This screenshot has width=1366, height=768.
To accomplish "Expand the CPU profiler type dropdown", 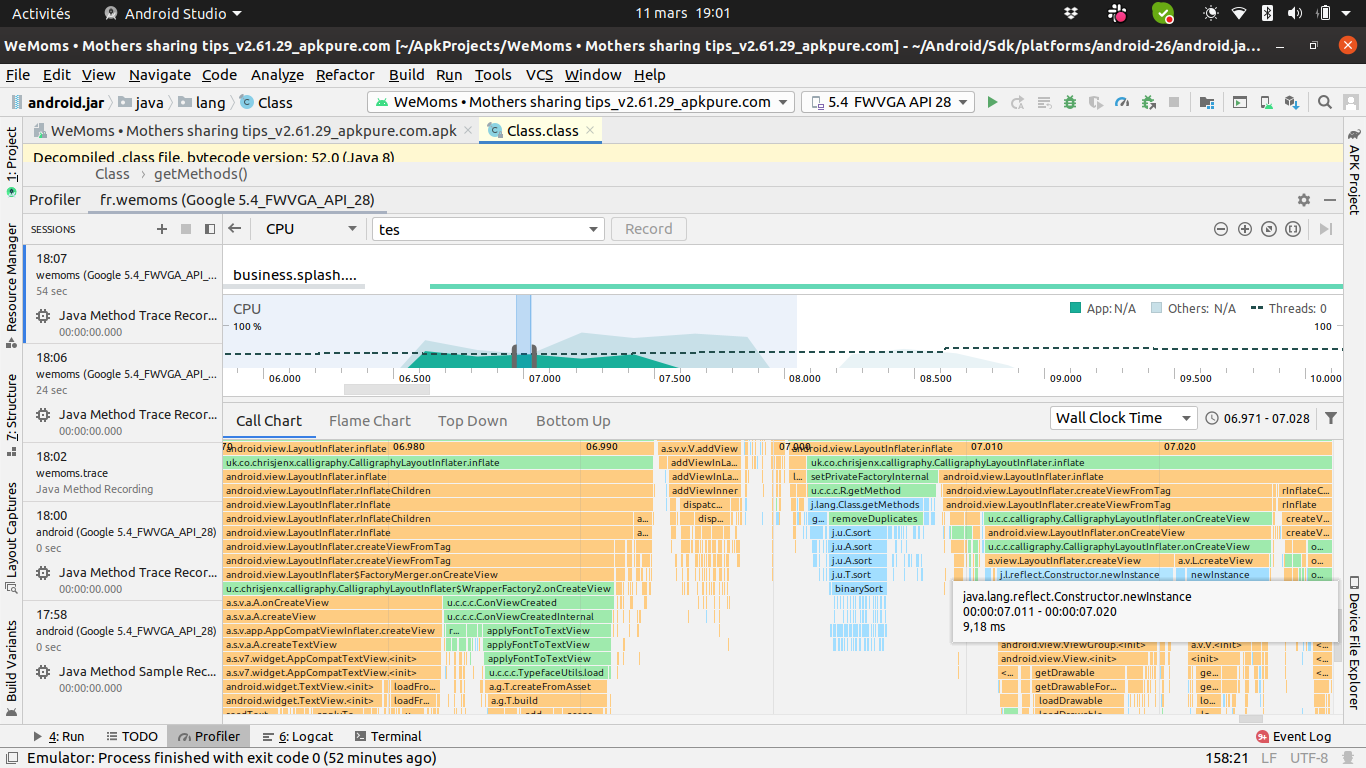I will coord(311,229).
